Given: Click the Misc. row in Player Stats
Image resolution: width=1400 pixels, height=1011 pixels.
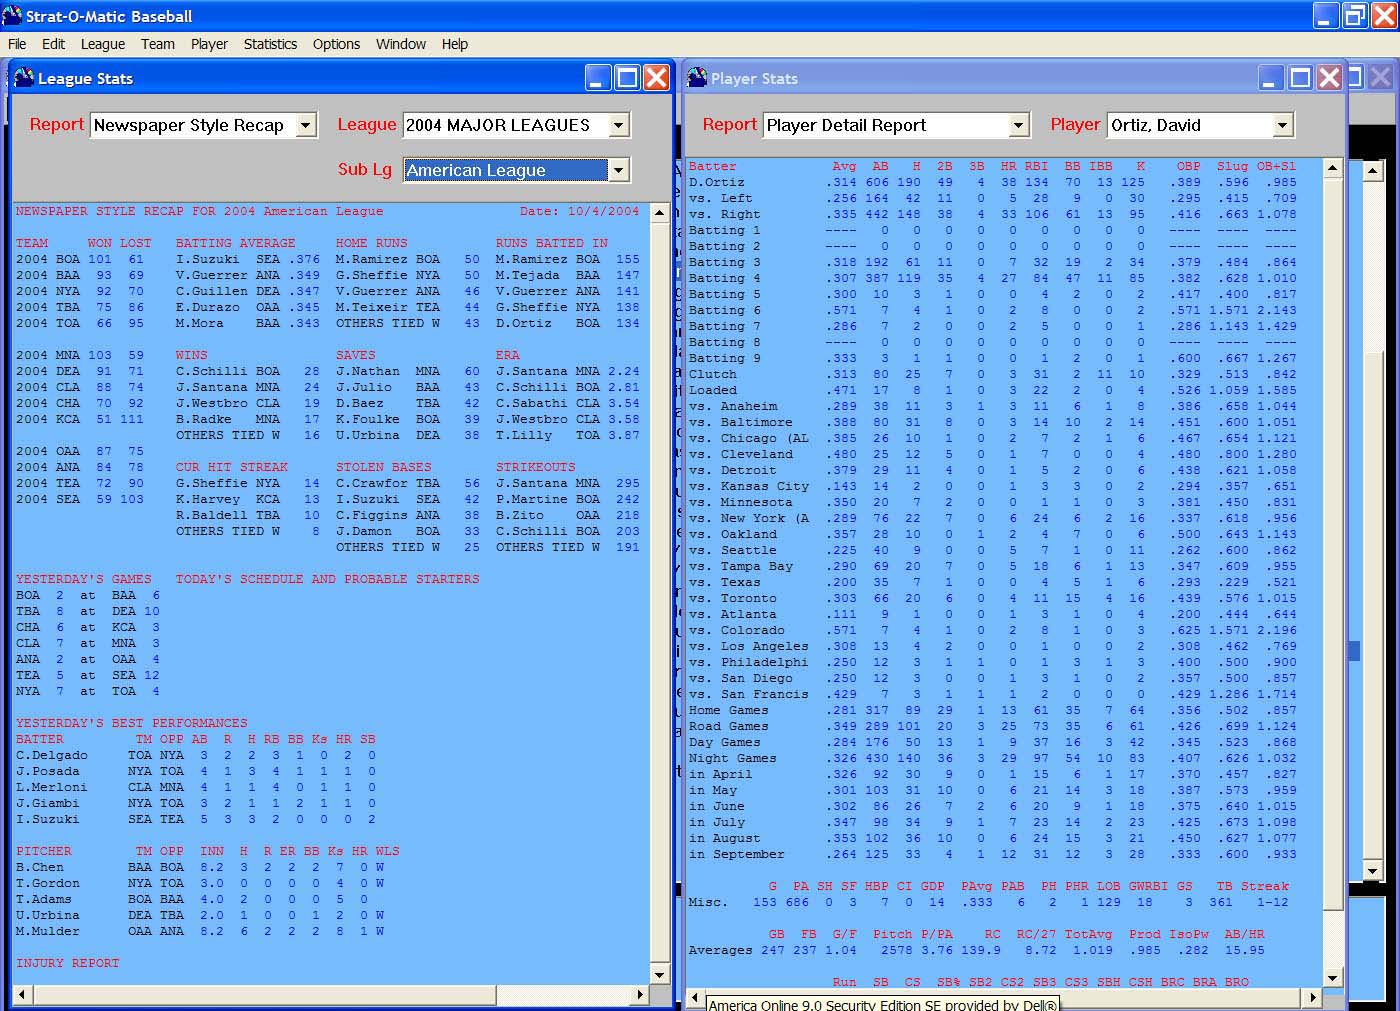Looking at the screenshot, I should (989, 902).
